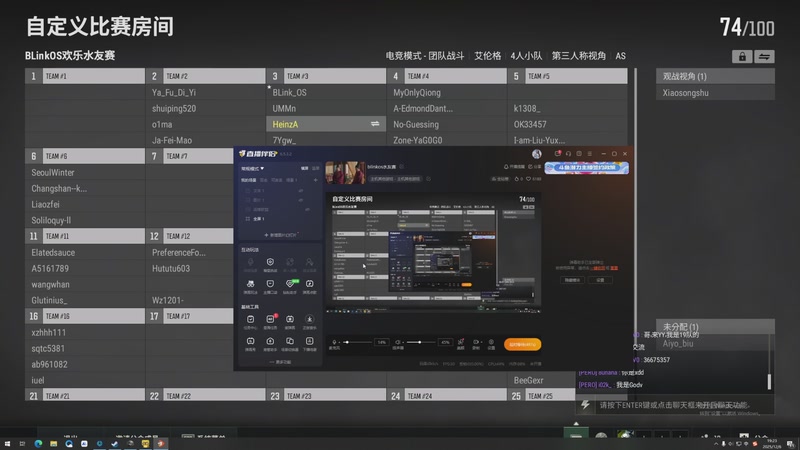The height and width of the screenshot is (450, 800).
Task: Toggle checkbox of the second source row
Action: click(x=248, y=200)
